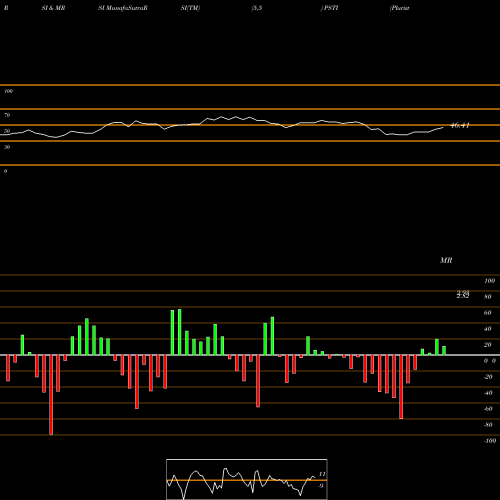Image resolution: width=500 pixels, height=500 pixels.
Task: Click the RSI axis label 100
Action: 8,91
